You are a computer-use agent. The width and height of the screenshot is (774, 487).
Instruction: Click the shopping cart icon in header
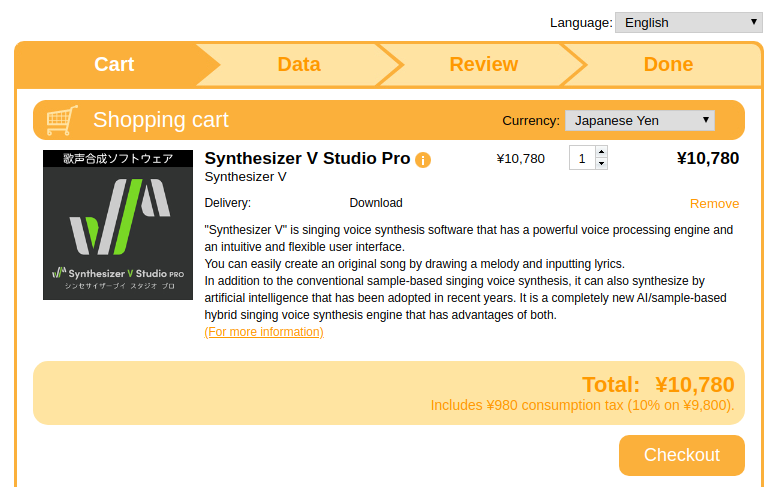tap(62, 120)
